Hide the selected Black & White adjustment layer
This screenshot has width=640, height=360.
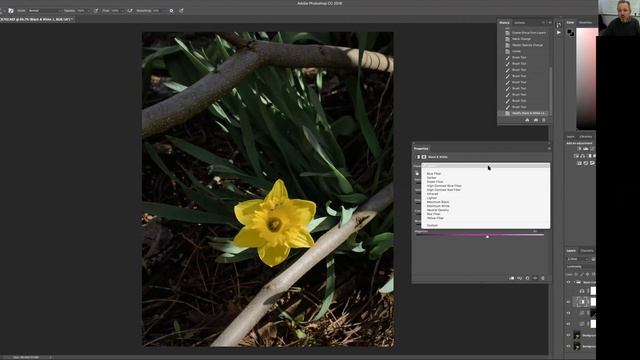(x=568, y=302)
